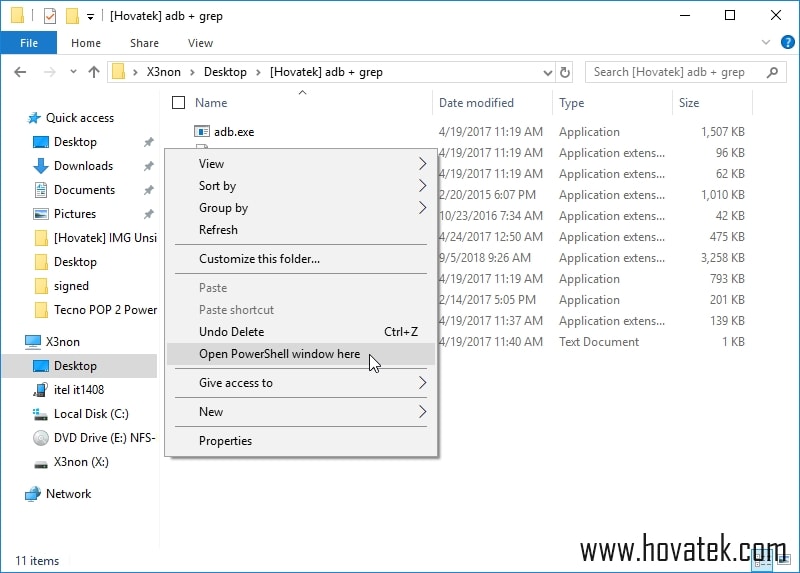Click the X3non computer monitor icon
This screenshot has height=573, width=800.
(33, 342)
